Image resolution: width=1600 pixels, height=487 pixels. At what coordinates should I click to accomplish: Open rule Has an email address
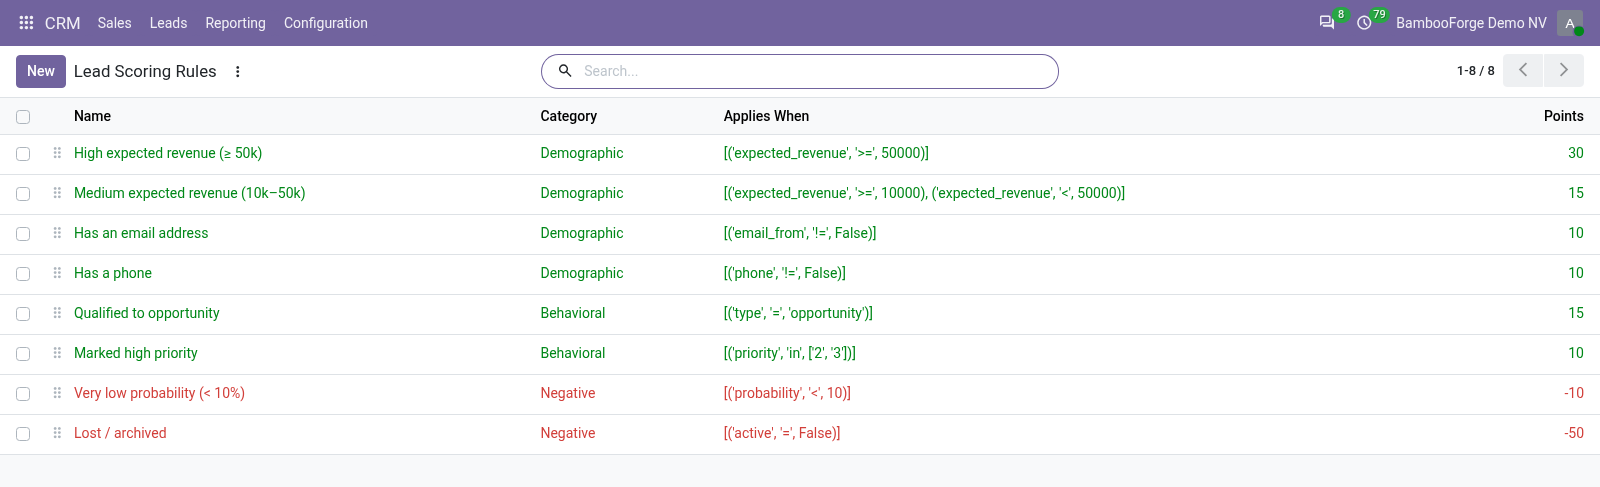[141, 233]
